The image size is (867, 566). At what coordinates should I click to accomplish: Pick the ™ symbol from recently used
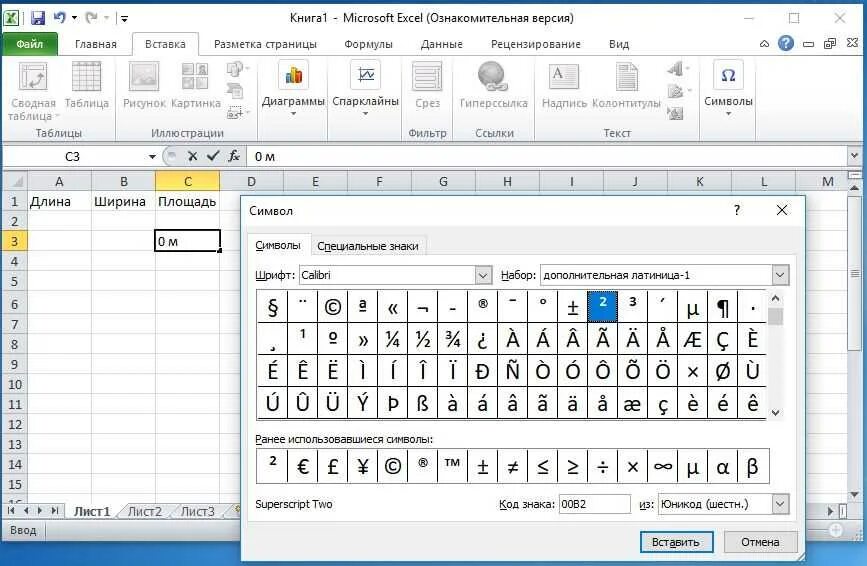(452, 467)
